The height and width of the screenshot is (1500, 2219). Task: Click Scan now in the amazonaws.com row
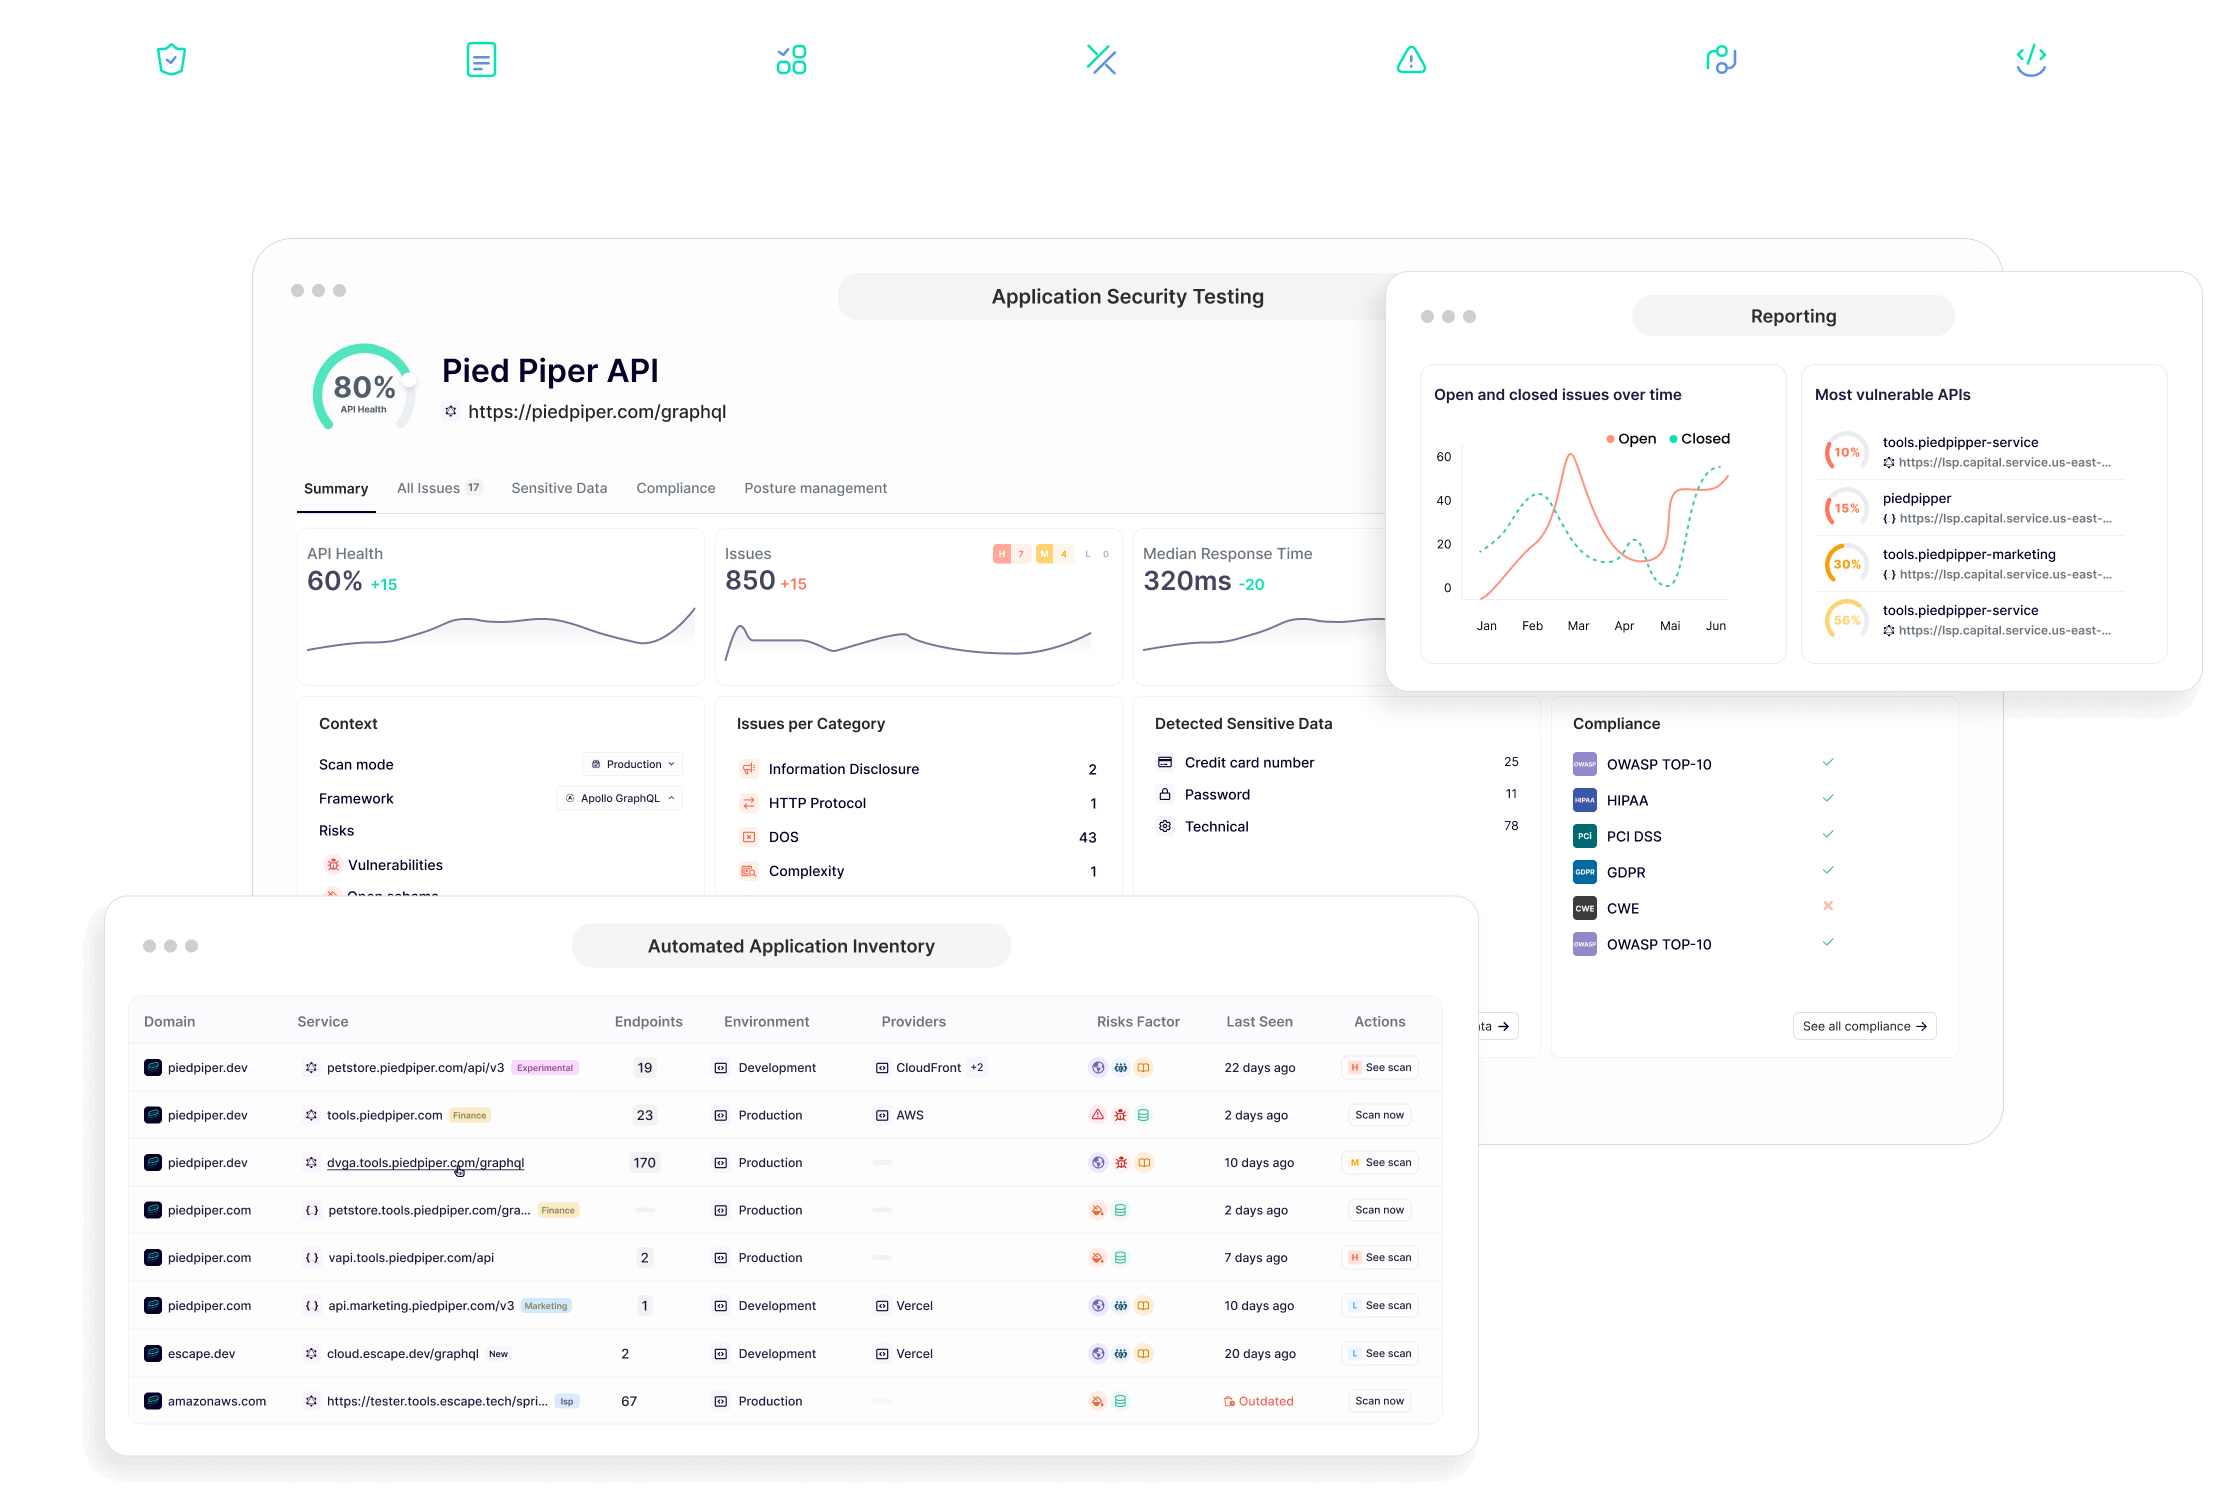coord(1380,1401)
